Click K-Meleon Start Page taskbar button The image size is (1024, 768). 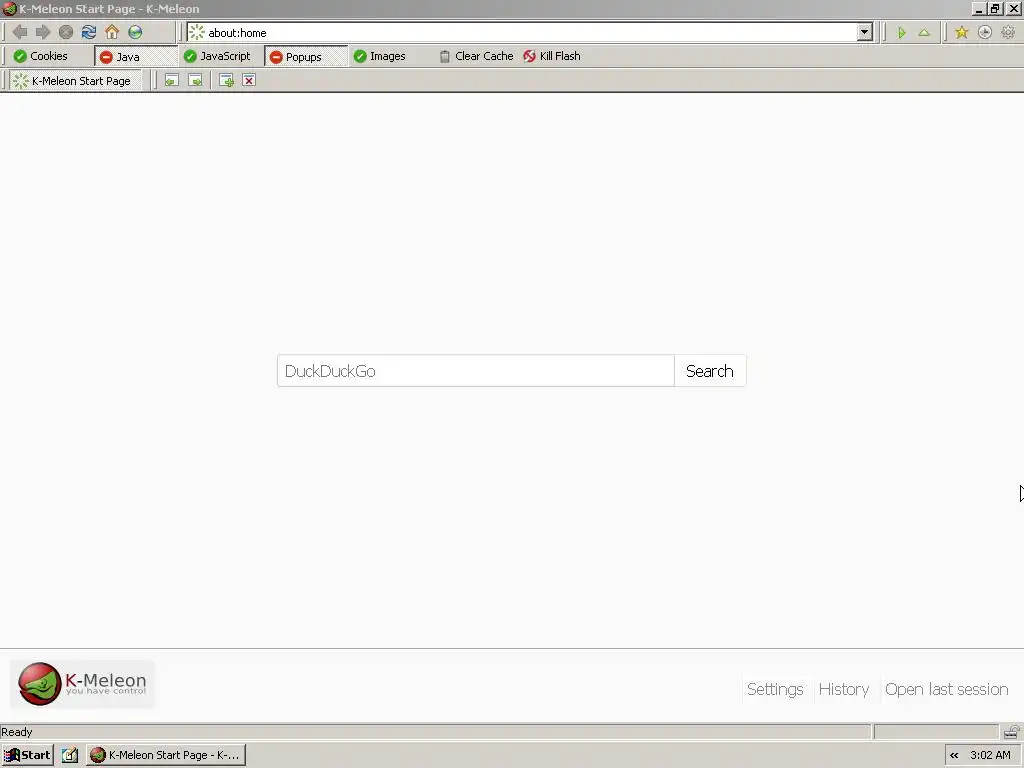pos(166,755)
